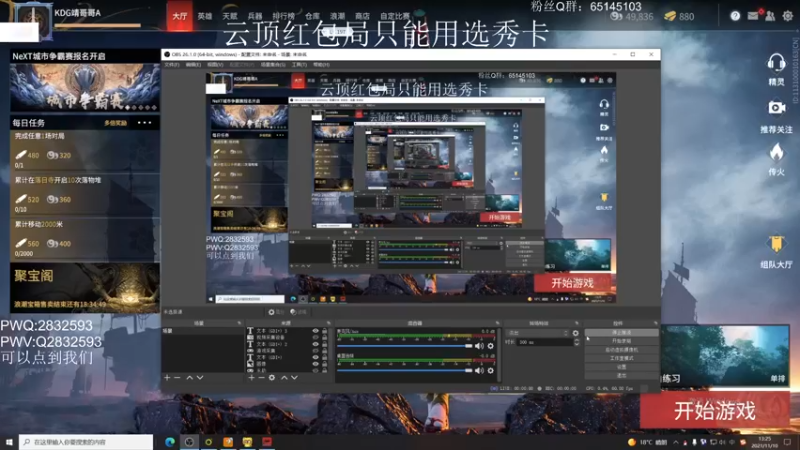Toggle lock on 视频采集设备 source

point(324,337)
